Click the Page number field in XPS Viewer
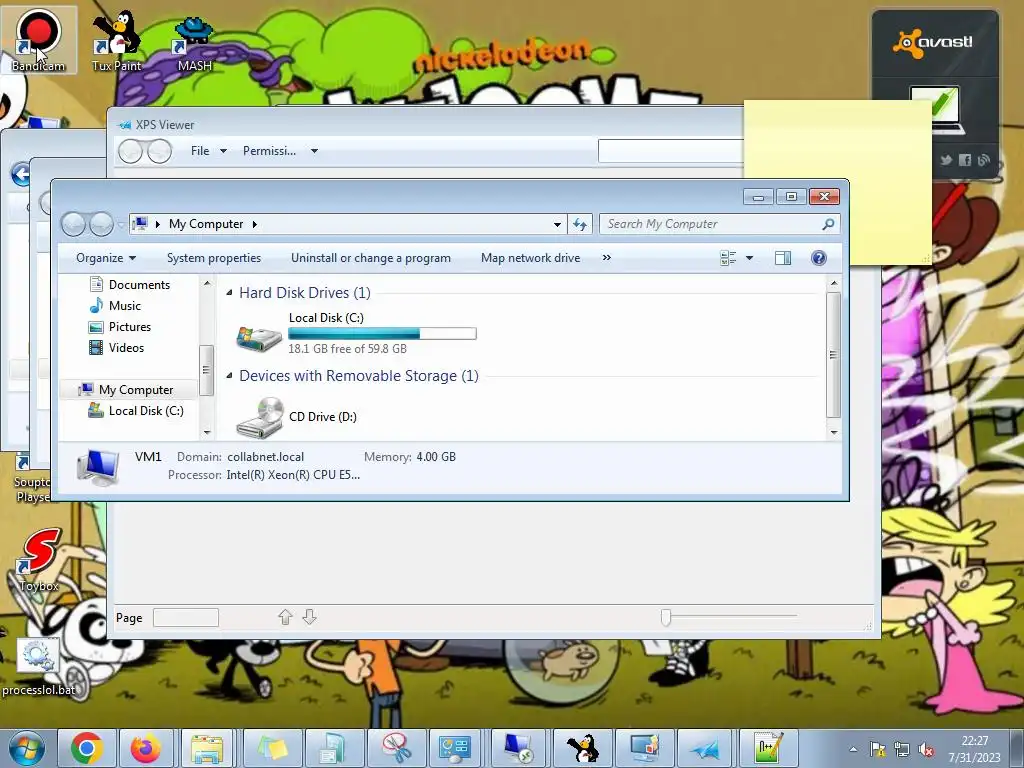 [x=185, y=617]
